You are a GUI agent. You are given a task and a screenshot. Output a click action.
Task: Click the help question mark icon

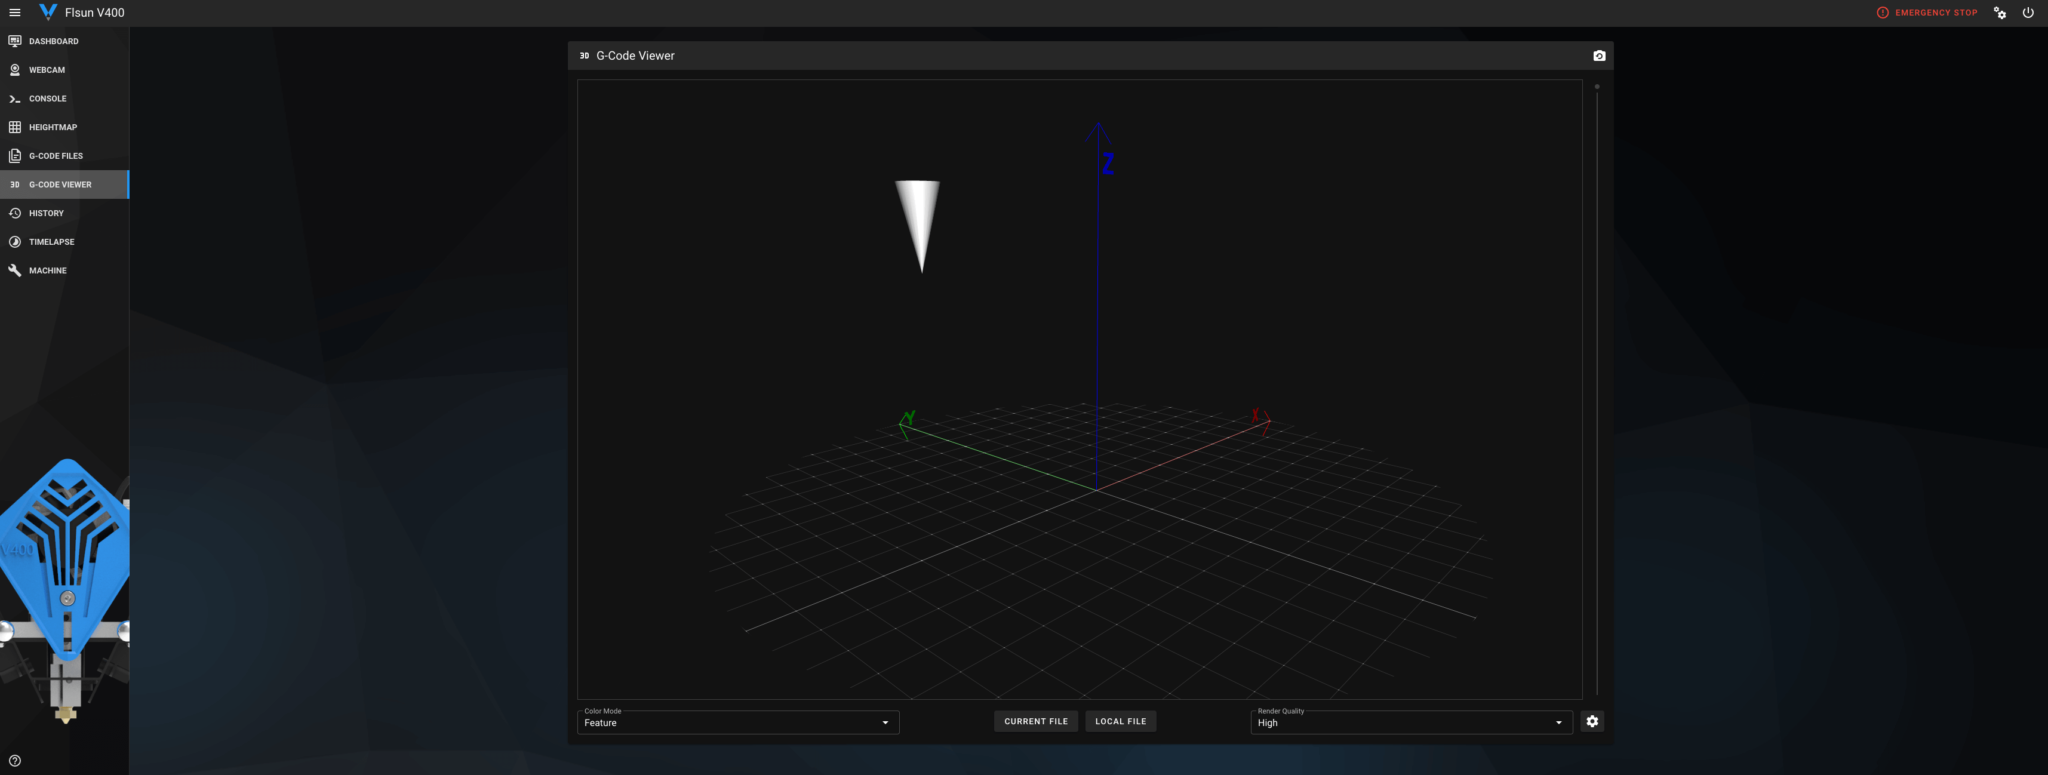coord(15,761)
